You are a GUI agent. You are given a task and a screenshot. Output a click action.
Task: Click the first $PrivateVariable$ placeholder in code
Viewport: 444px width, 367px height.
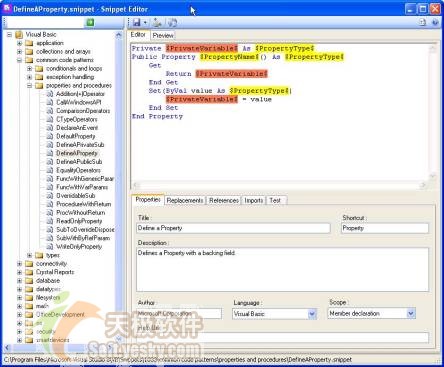(x=202, y=48)
